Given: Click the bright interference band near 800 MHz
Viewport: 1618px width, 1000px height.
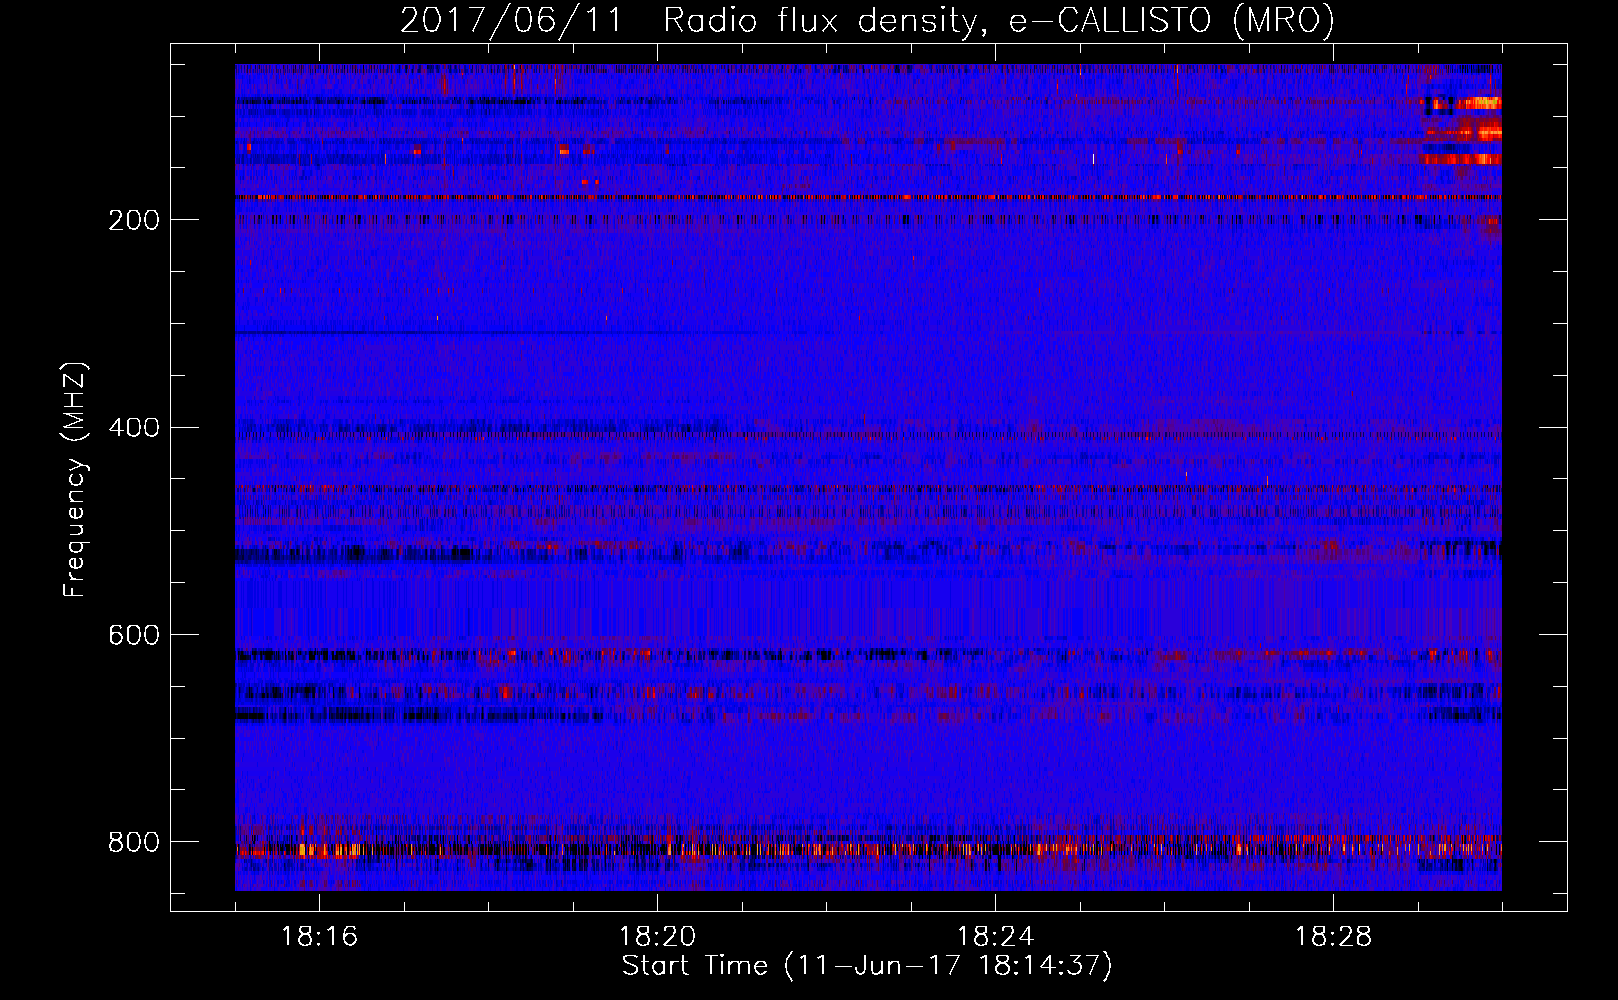Looking at the screenshot, I should coord(868,850).
